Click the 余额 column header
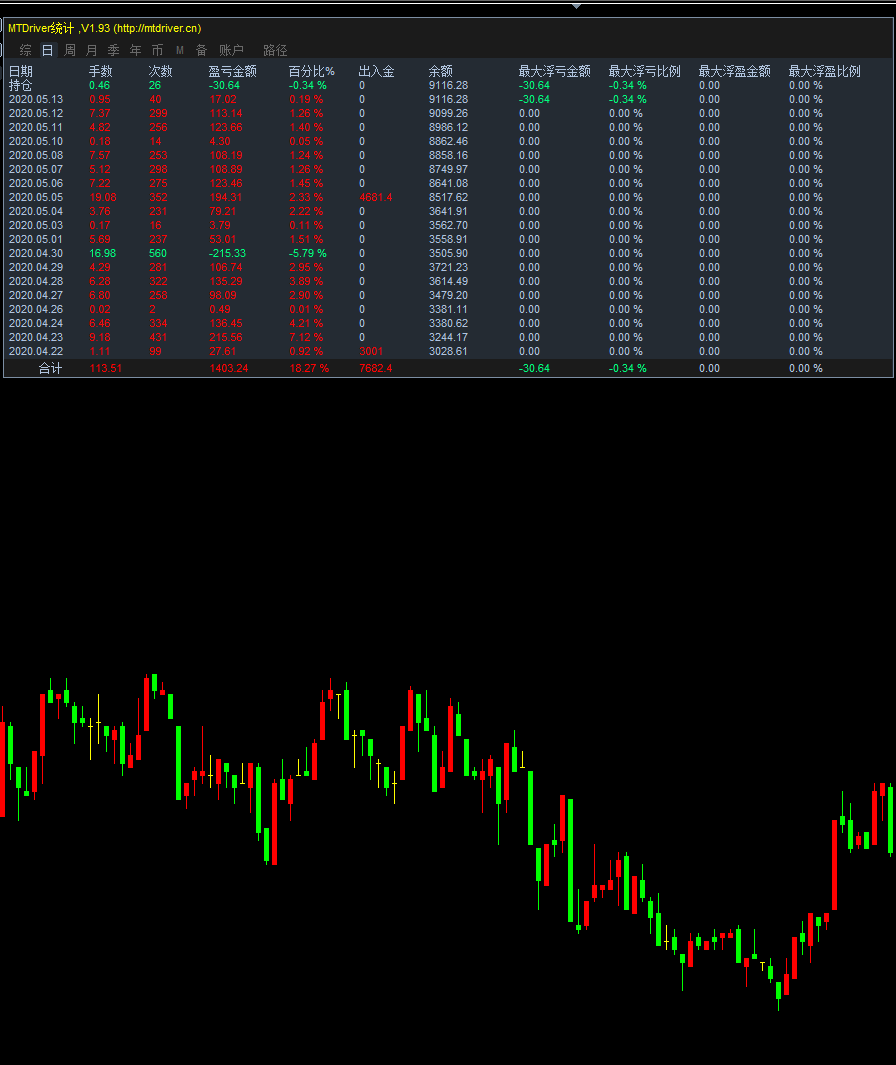Viewport: 896px width, 1065px height. 441,71
